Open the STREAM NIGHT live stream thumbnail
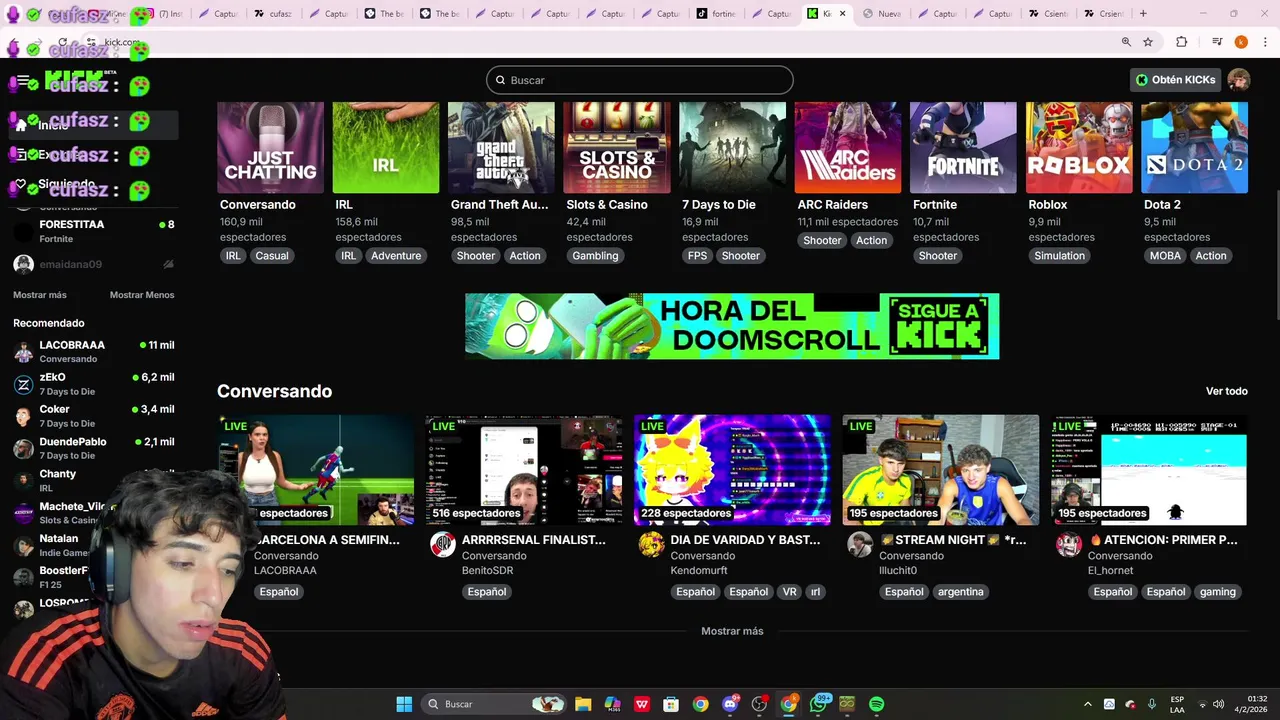Screen dimensions: 1280x720 coord(941,470)
